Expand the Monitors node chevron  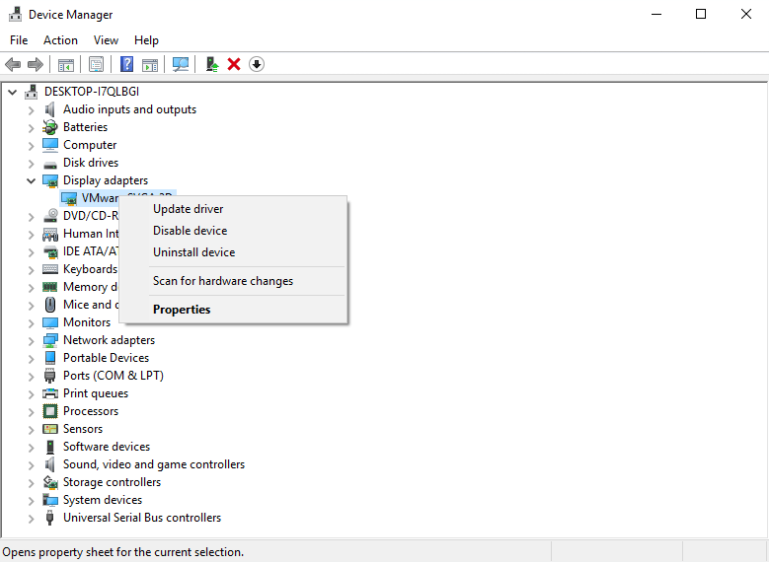click(31, 323)
